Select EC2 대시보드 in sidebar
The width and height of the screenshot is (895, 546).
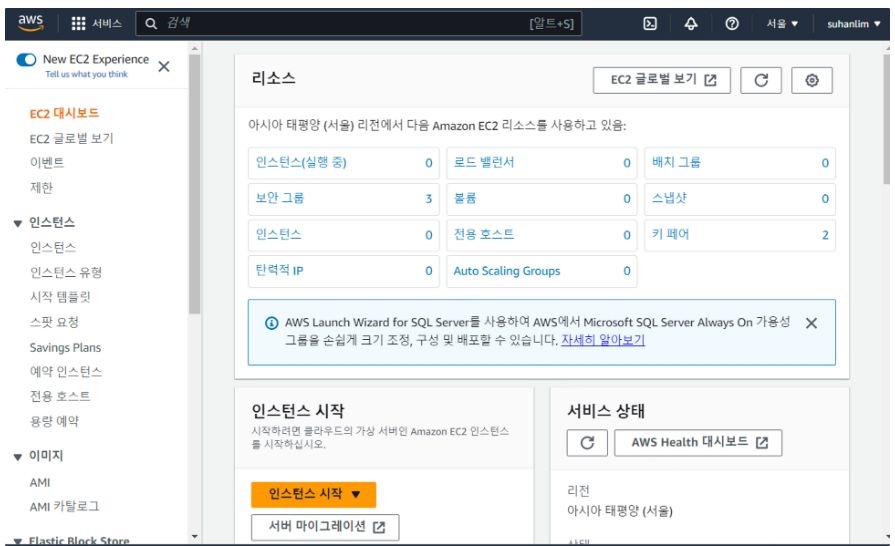64,113
